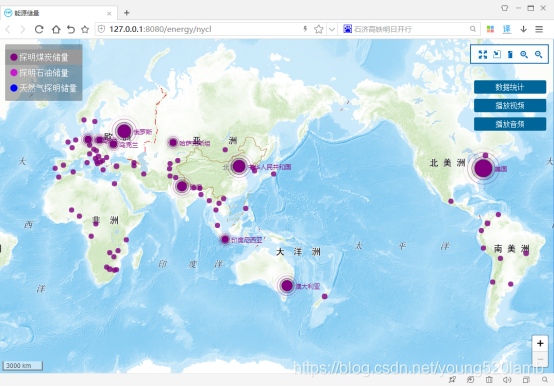Open the colorful apps grid extension icon
This screenshot has width=554, height=387.
click(490, 29)
